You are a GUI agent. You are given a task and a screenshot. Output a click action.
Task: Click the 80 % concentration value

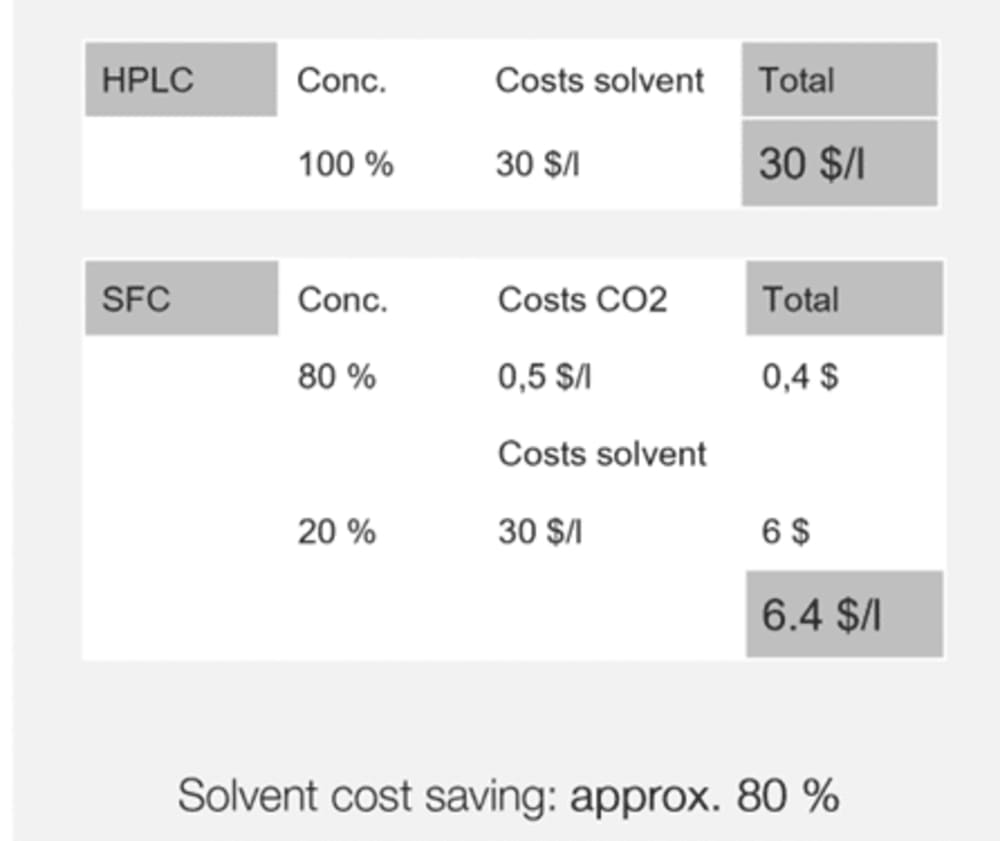[336, 377]
